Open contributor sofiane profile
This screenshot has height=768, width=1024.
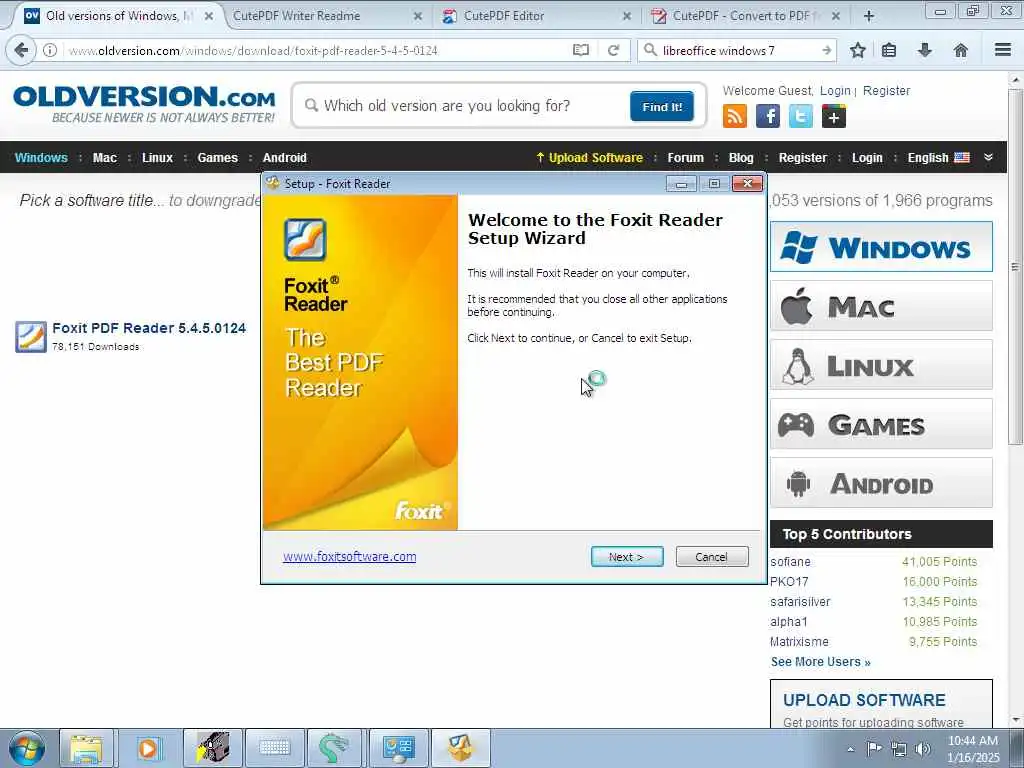pyautogui.click(x=790, y=562)
